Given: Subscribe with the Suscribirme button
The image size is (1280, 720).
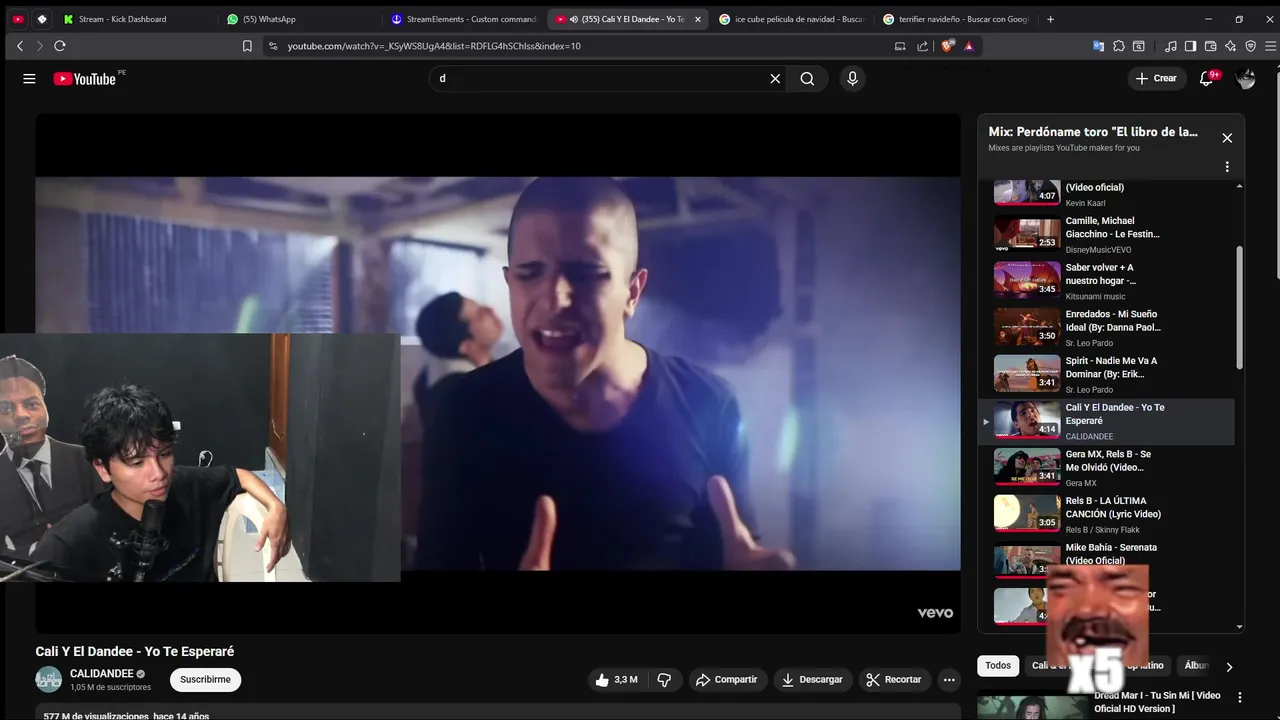Looking at the screenshot, I should (x=205, y=680).
